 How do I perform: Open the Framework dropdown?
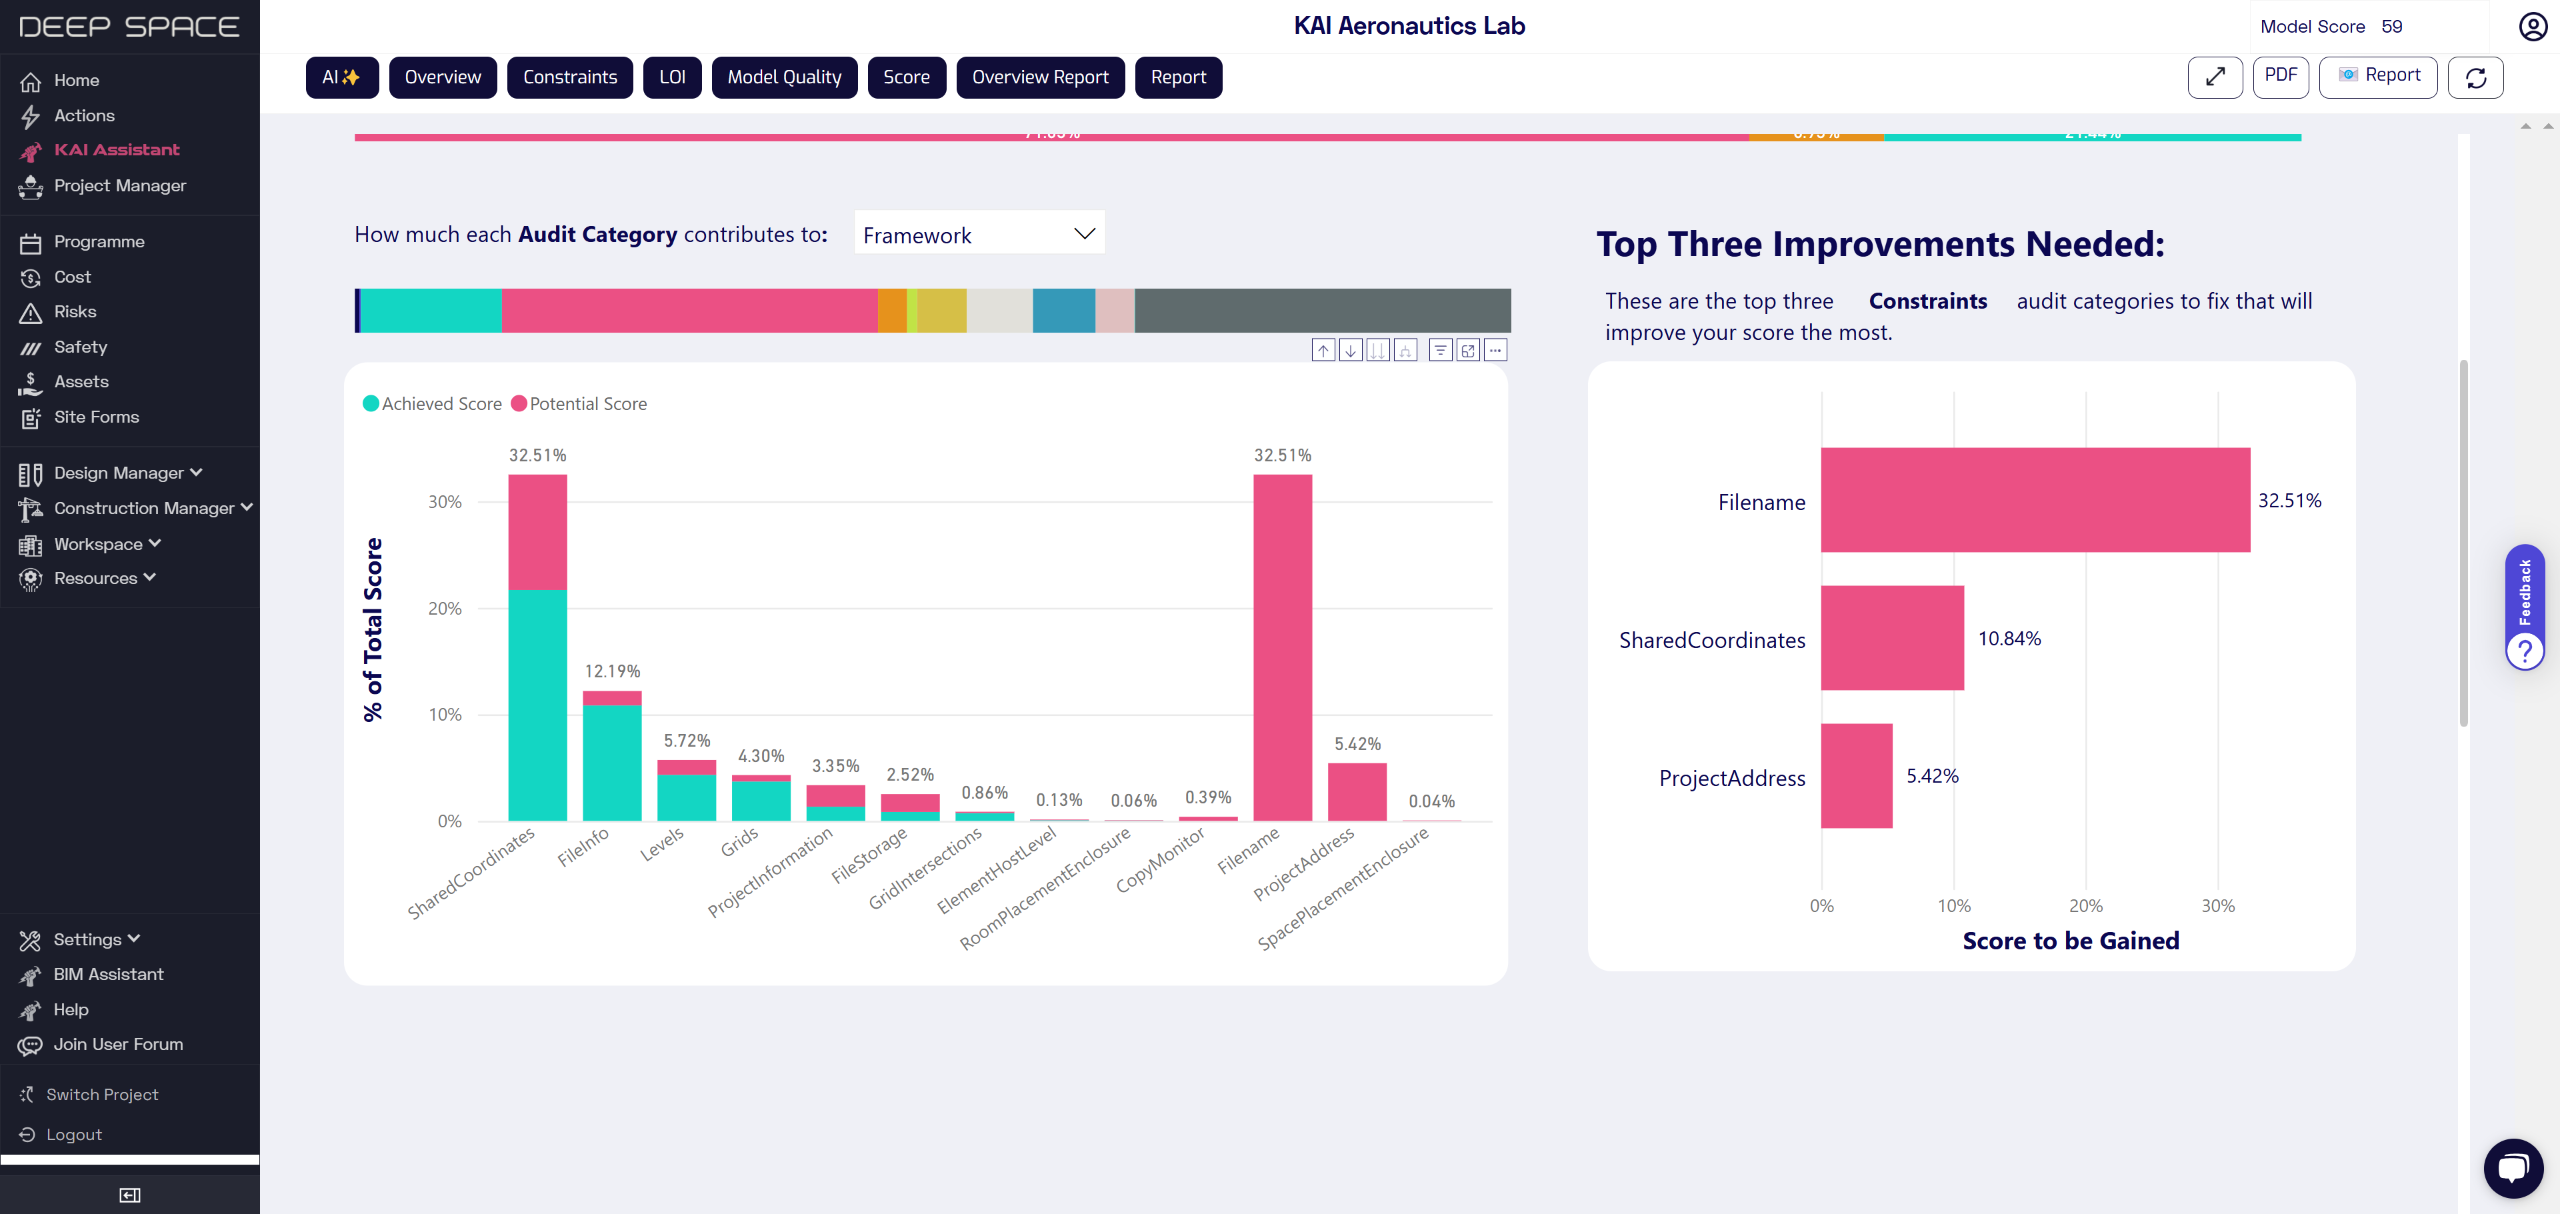978,234
